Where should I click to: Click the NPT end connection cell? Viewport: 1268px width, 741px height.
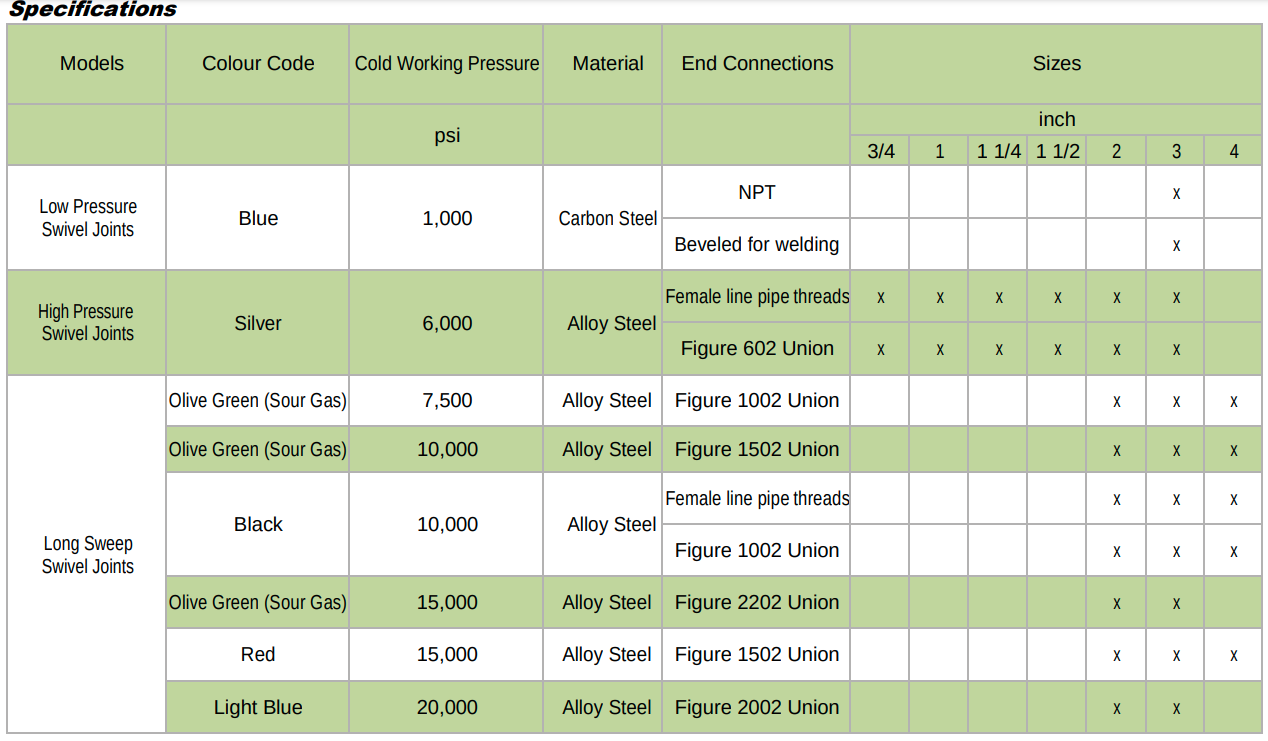tap(757, 192)
